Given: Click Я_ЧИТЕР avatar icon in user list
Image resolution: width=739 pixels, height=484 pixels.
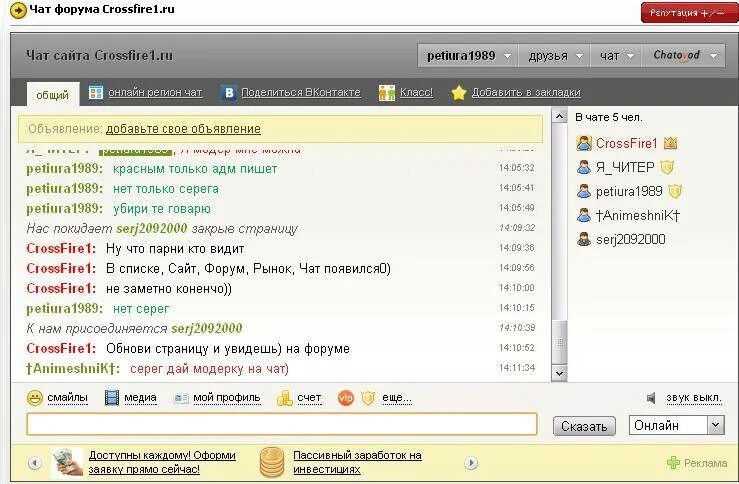Looking at the screenshot, I should (584, 167).
